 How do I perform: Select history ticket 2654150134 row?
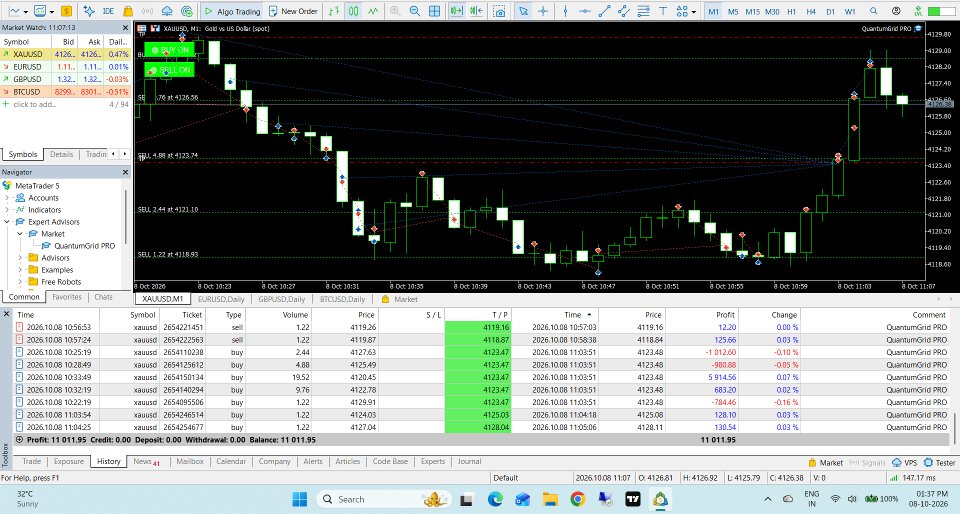(481, 377)
